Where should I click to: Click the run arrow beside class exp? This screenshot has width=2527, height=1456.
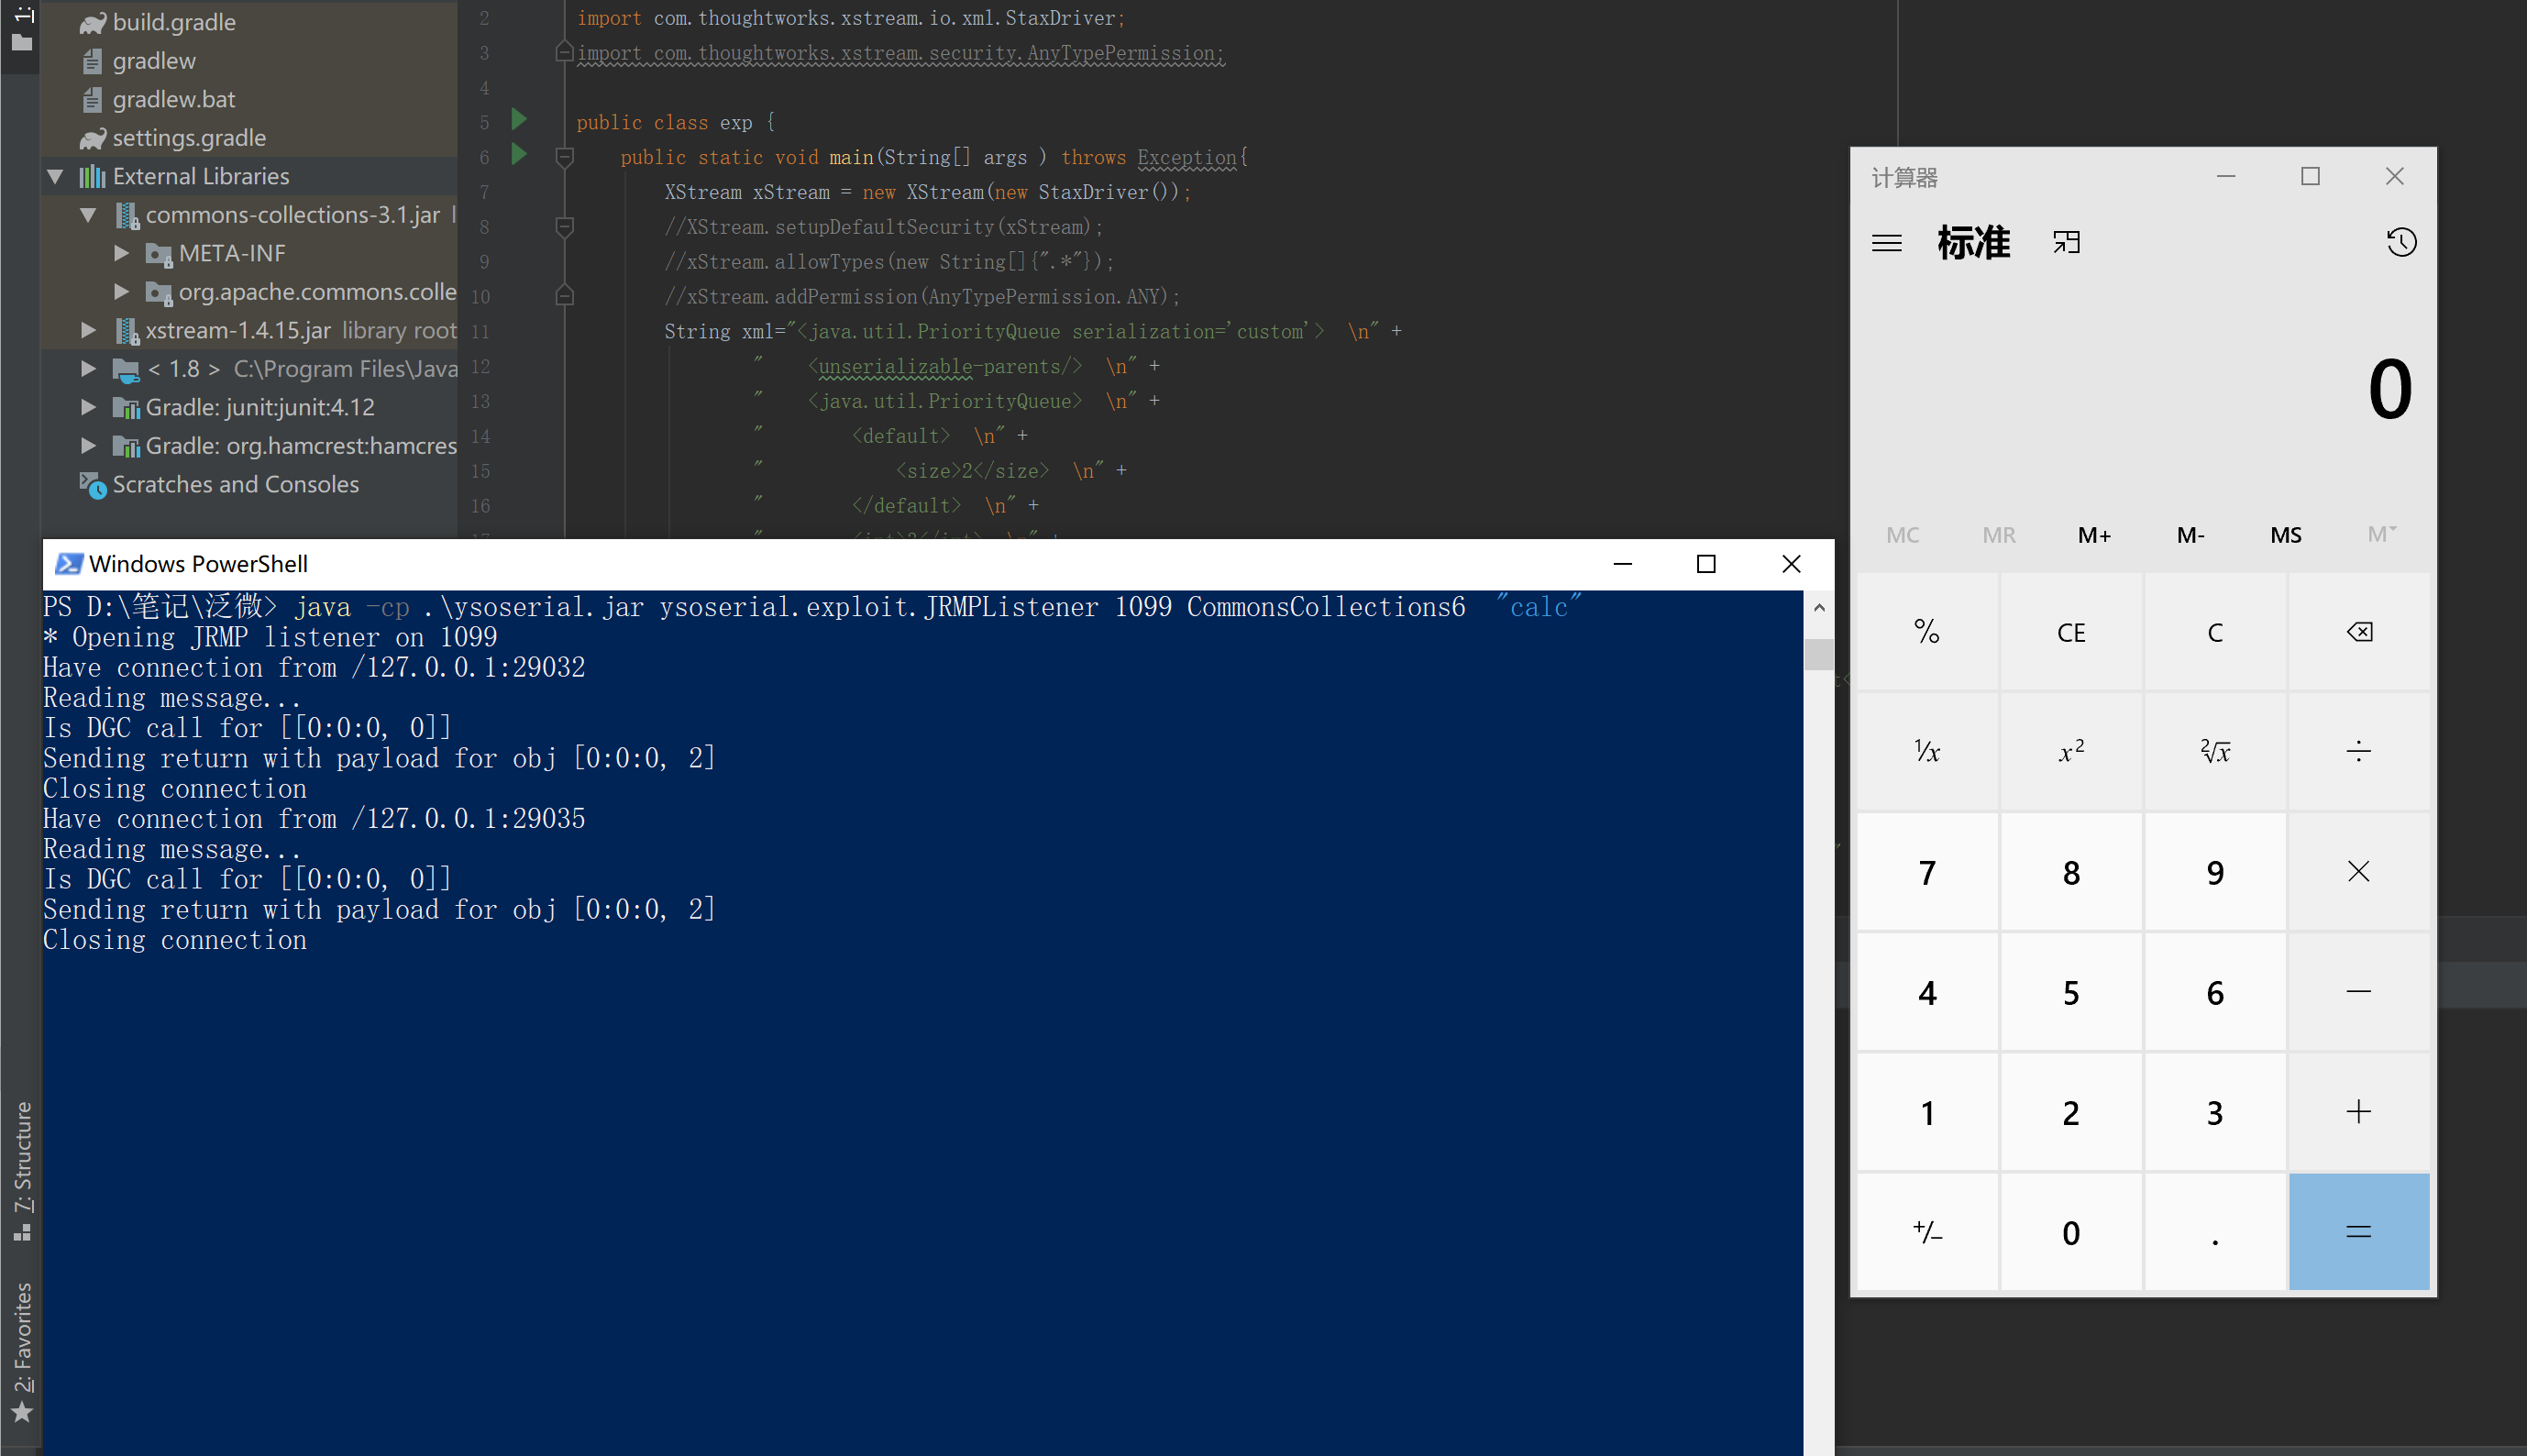tap(519, 120)
